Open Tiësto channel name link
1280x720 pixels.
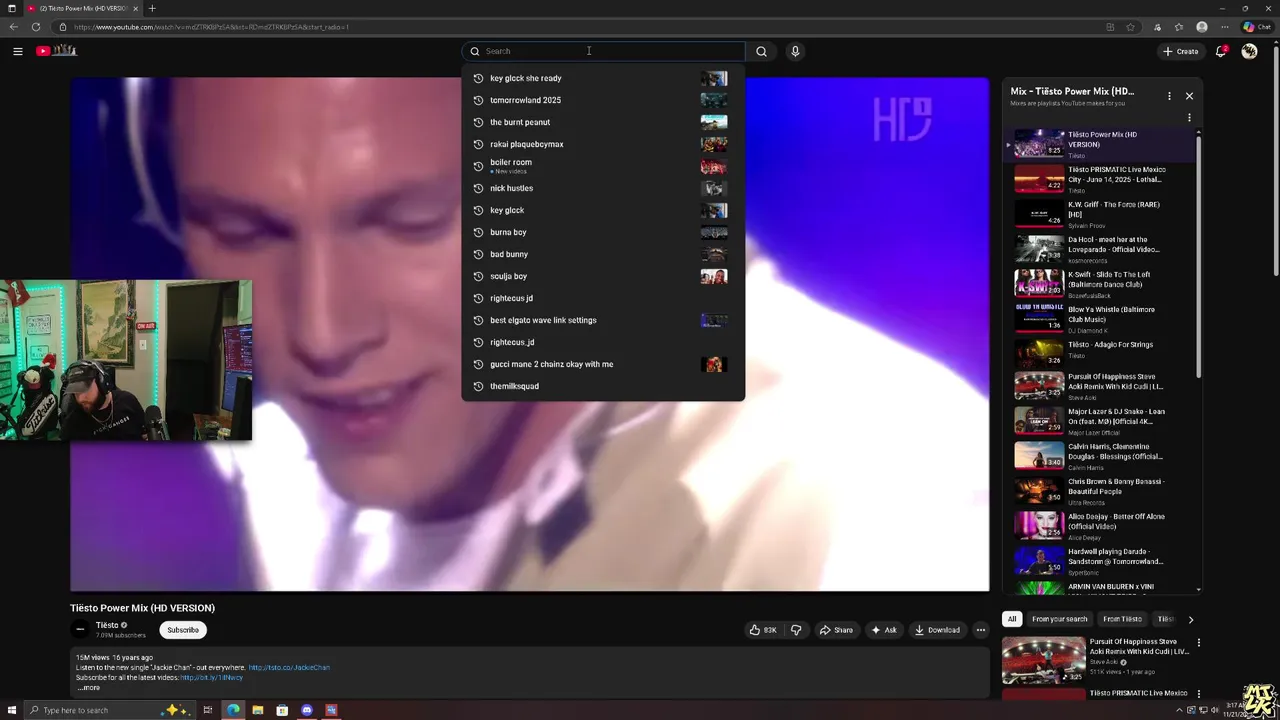pos(107,625)
